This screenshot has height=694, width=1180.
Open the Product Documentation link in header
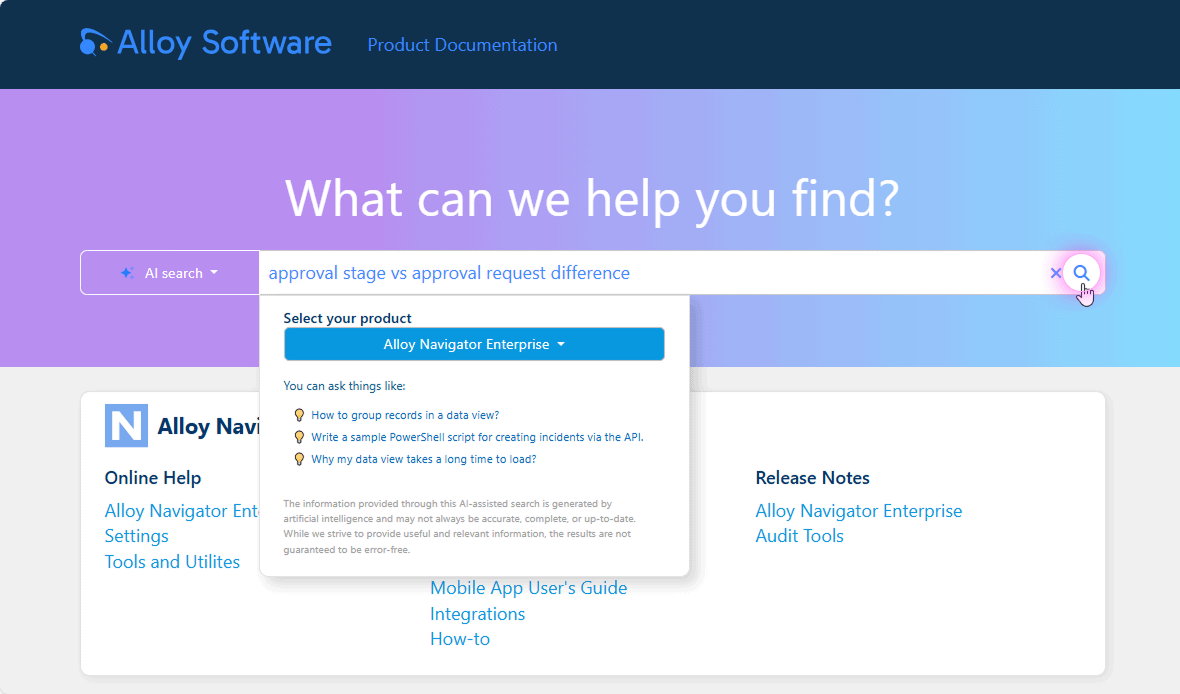coord(462,45)
